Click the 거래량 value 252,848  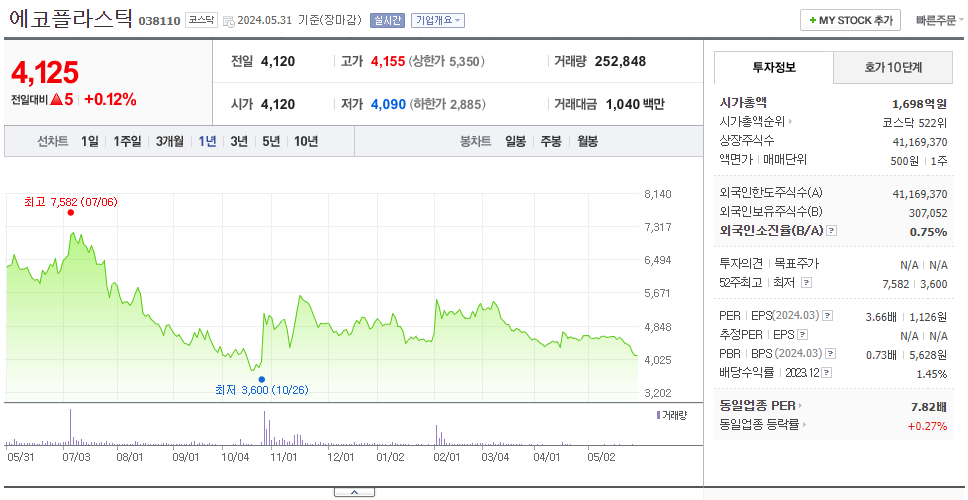coord(620,62)
